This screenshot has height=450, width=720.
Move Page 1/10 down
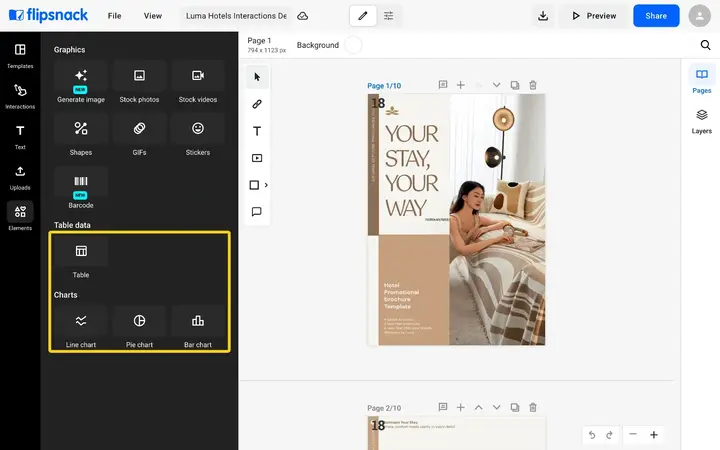[496, 85]
